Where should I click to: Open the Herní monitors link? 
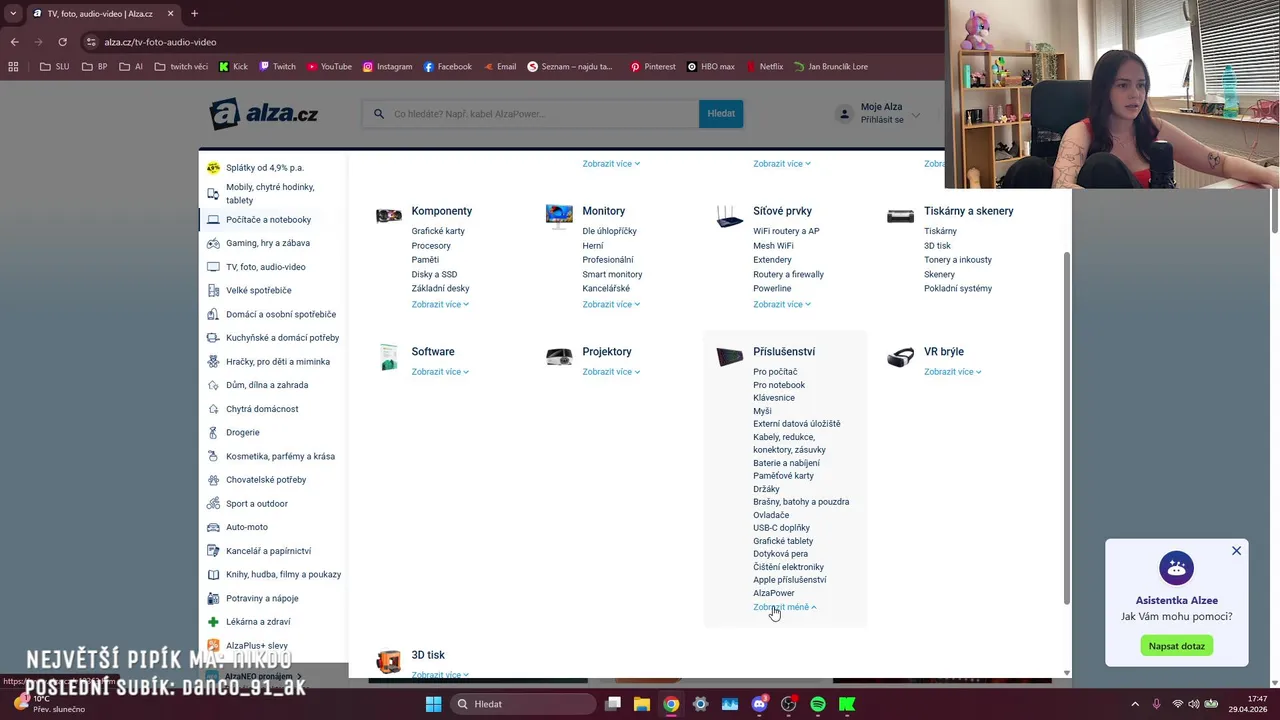point(593,246)
